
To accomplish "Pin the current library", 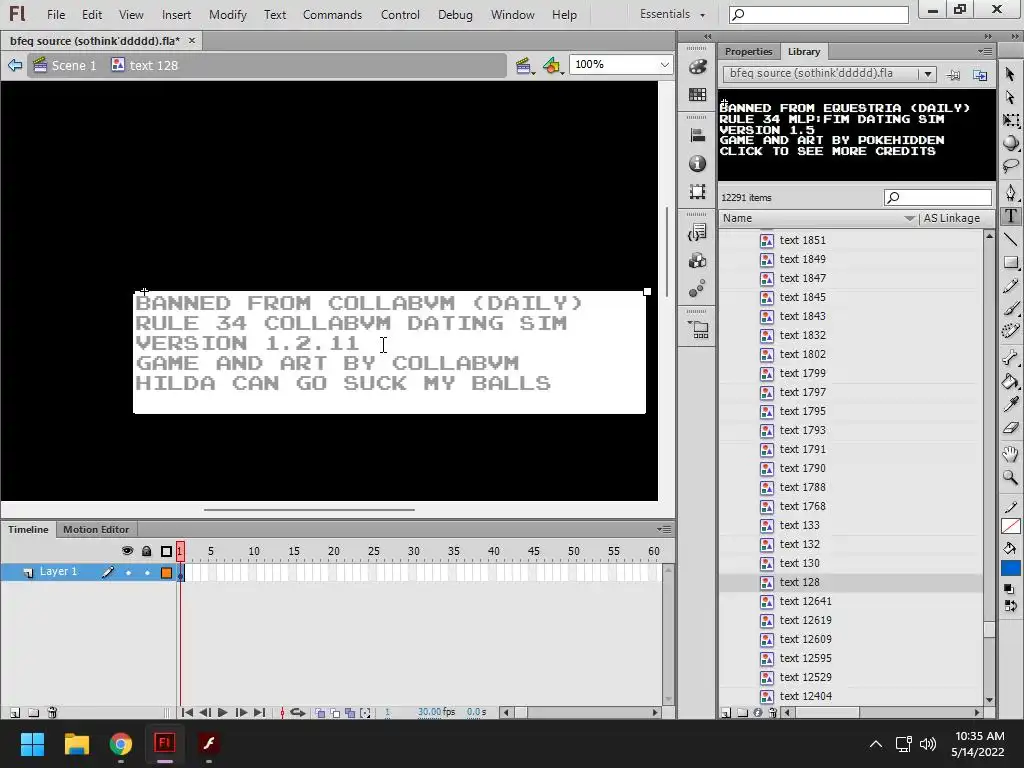I will click(953, 74).
